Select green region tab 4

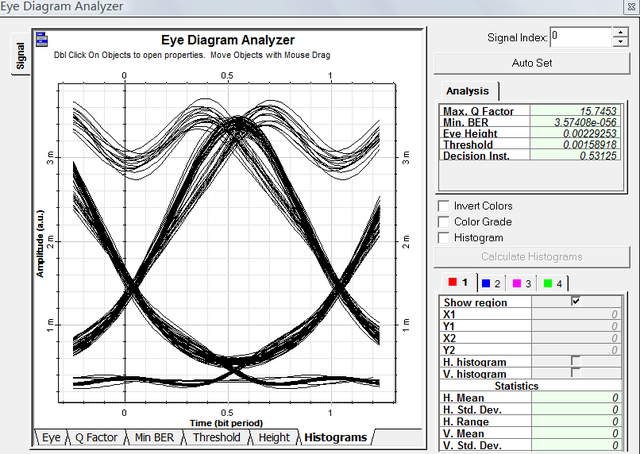pyautogui.click(x=553, y=283)
